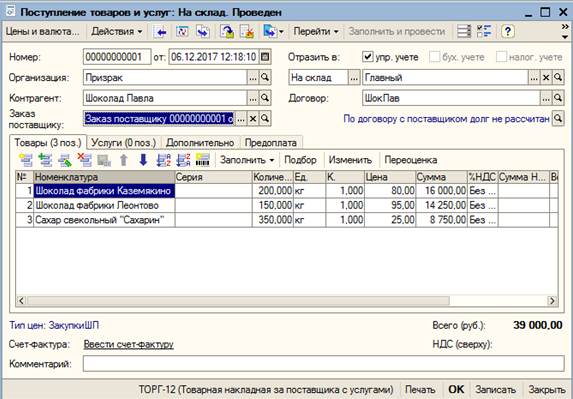Viewport: 573px width, 399px height.
Task: Click Подбор button
Action: [300, 160]
